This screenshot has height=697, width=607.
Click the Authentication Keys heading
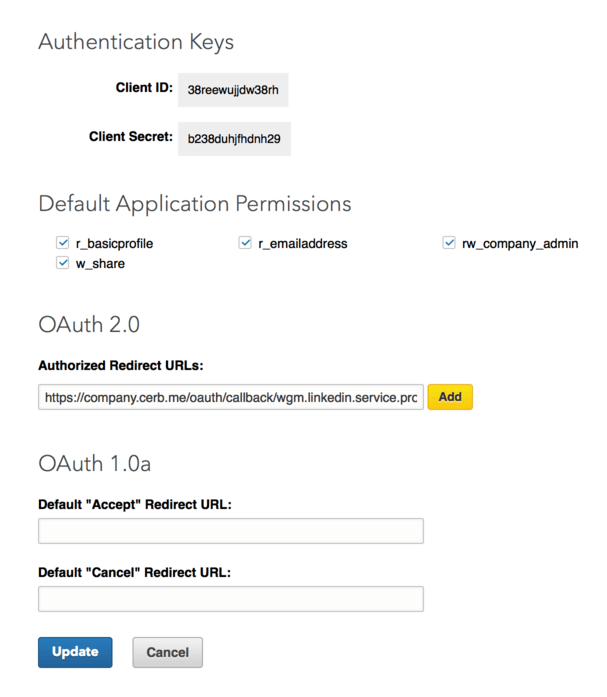[136, 43]
